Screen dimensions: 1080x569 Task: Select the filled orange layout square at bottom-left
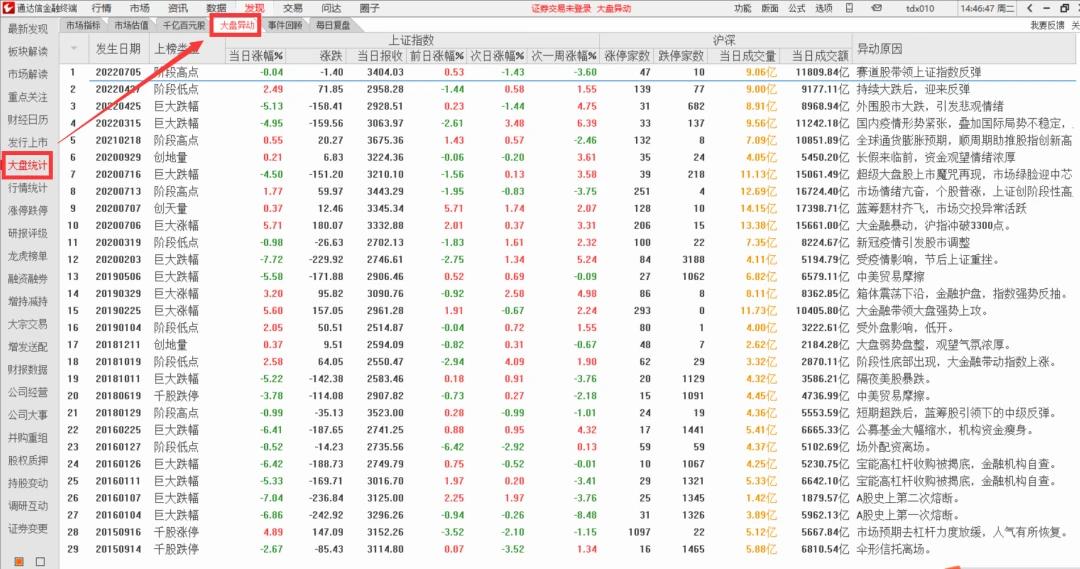pos(19,561)
